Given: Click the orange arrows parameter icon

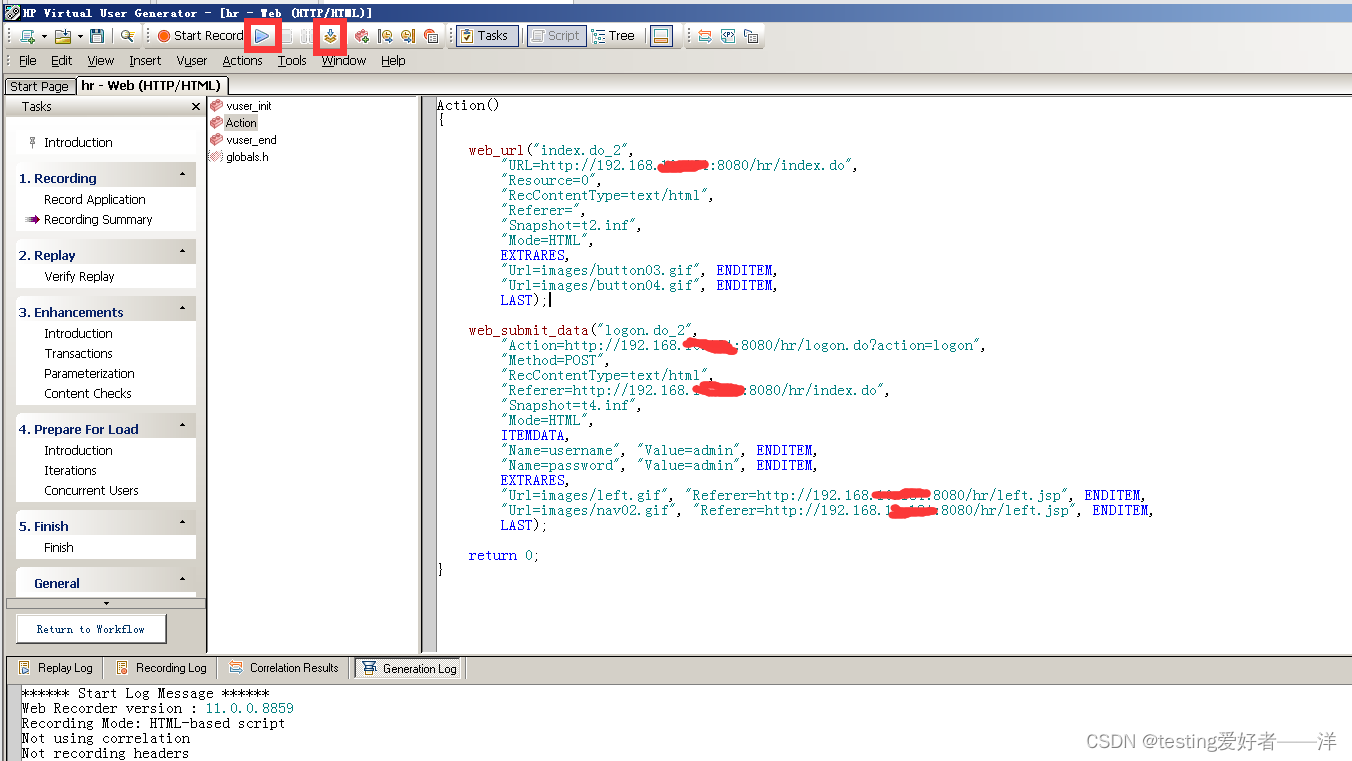Looking at the screenshot, I should pos(705,36).
